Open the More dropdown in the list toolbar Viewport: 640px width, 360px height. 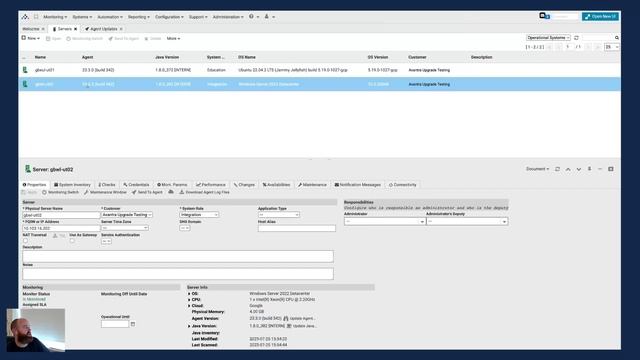(173, 38)
